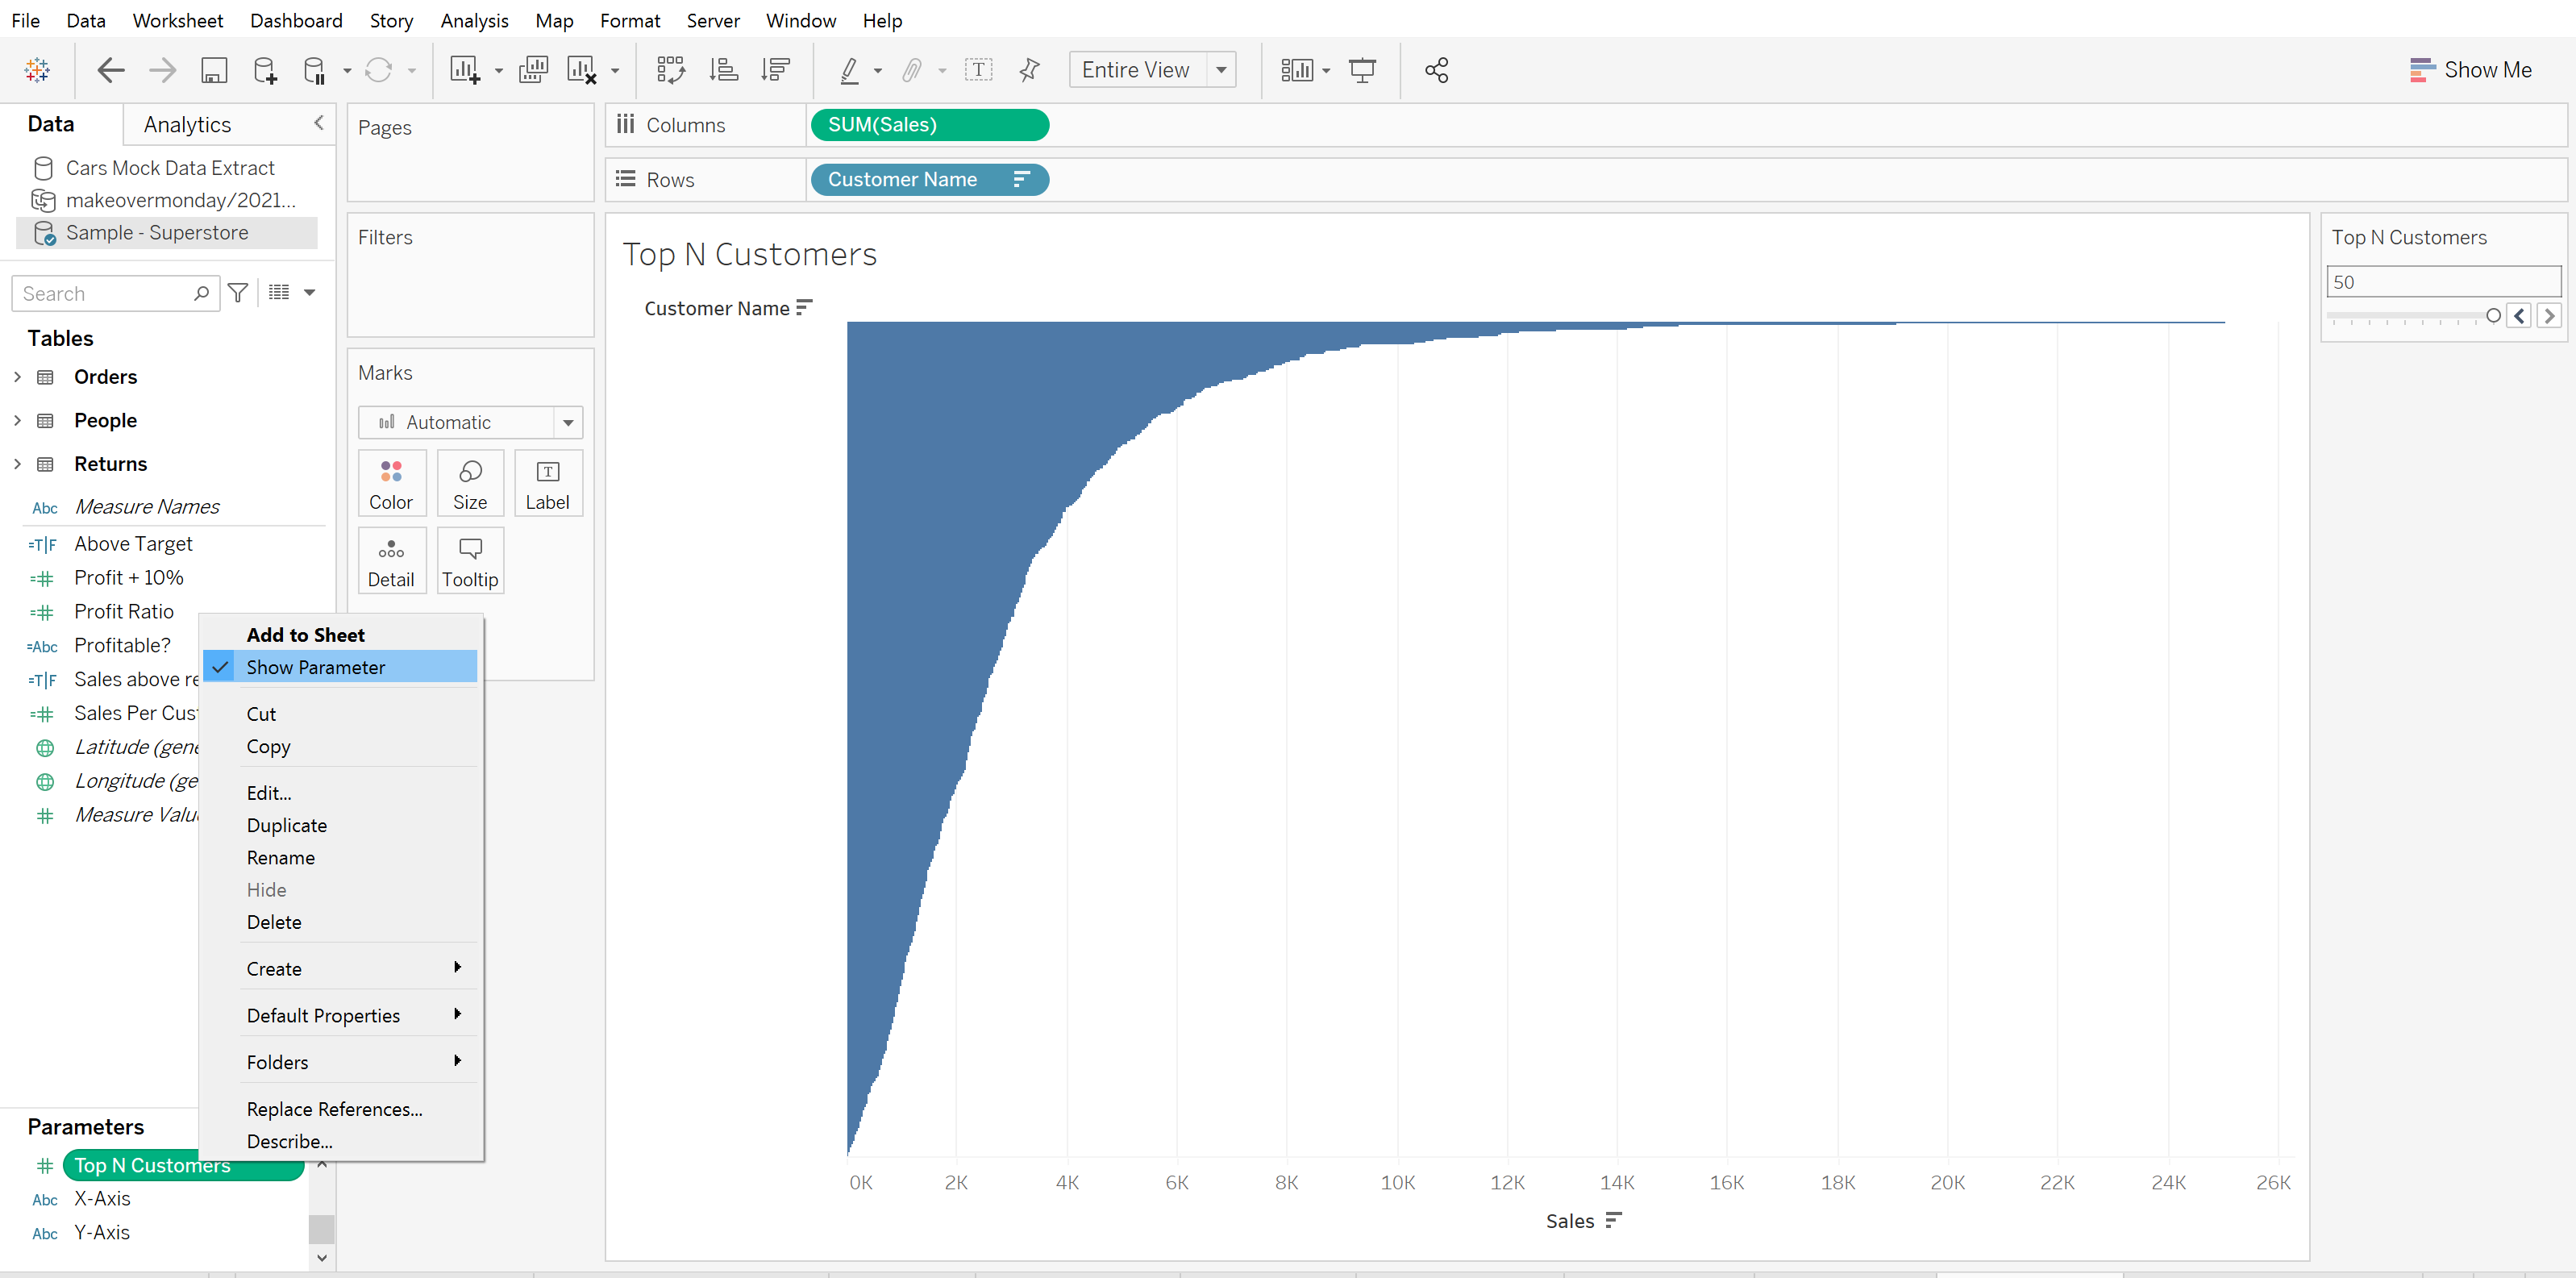Image resolution: width=2576 pixels, height=1278 pixels.
Task: Click the Presentation Mode icon
Action: coord(1362,70)
